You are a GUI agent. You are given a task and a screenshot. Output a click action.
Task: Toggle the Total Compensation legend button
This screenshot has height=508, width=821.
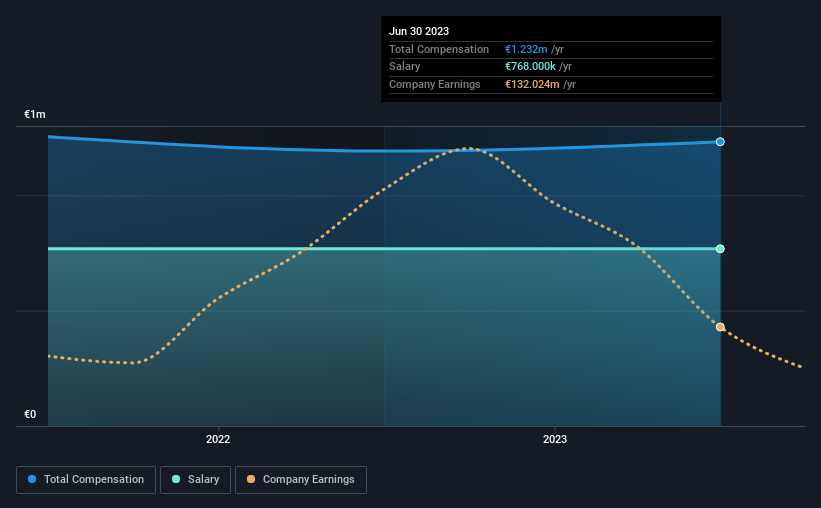click(x=86, y=480)
